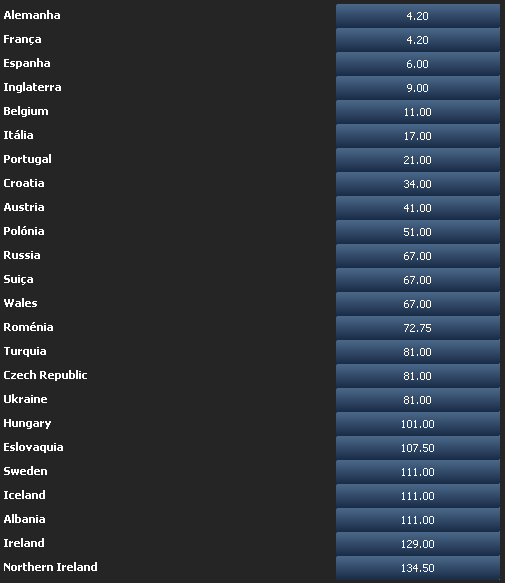Viewport: 505px width, 583px height.
Task: Select Belgium odds 11.00
Action: coord(418,112)
